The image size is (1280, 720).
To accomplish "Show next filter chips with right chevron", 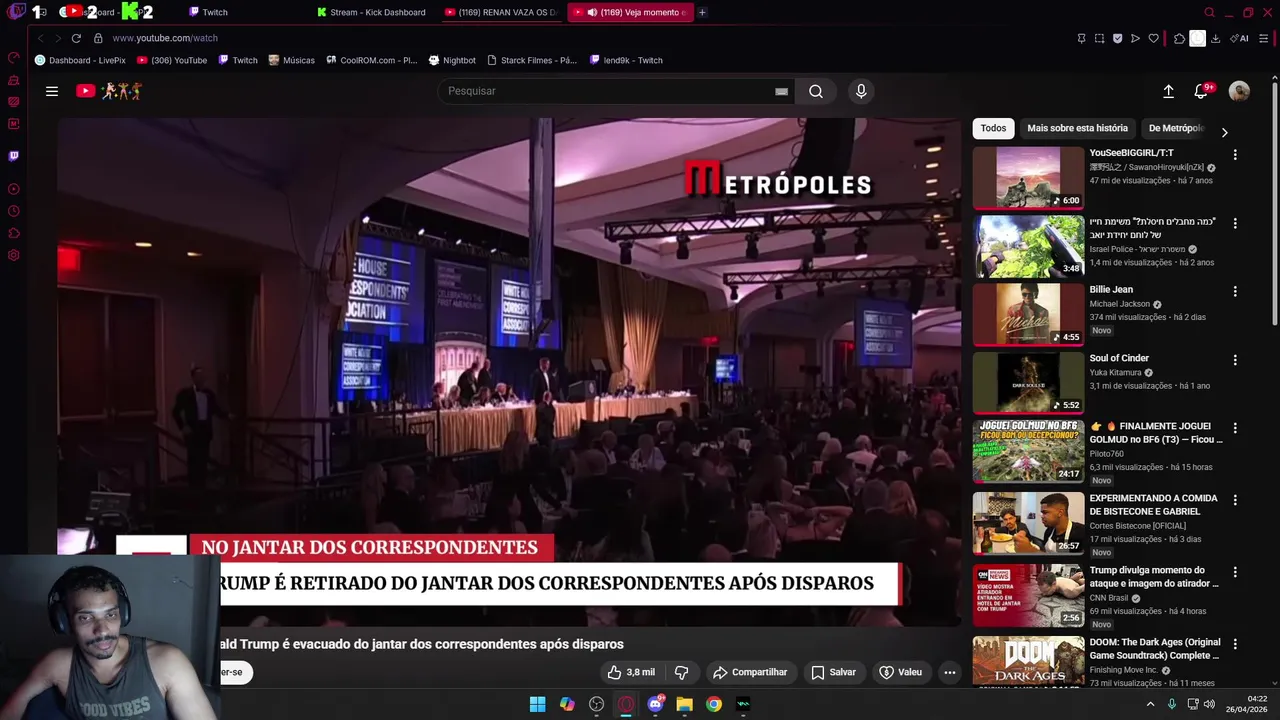I will [x=1224, y=132].
